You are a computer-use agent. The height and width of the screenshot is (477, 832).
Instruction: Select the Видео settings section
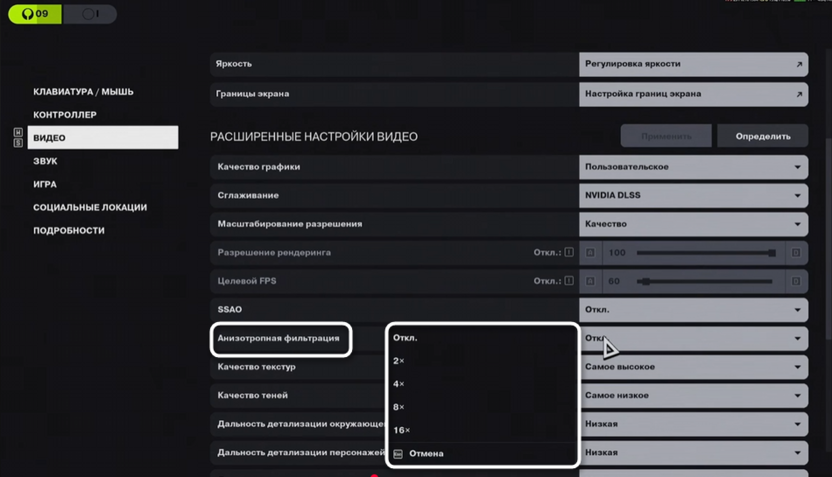(103, 137)
